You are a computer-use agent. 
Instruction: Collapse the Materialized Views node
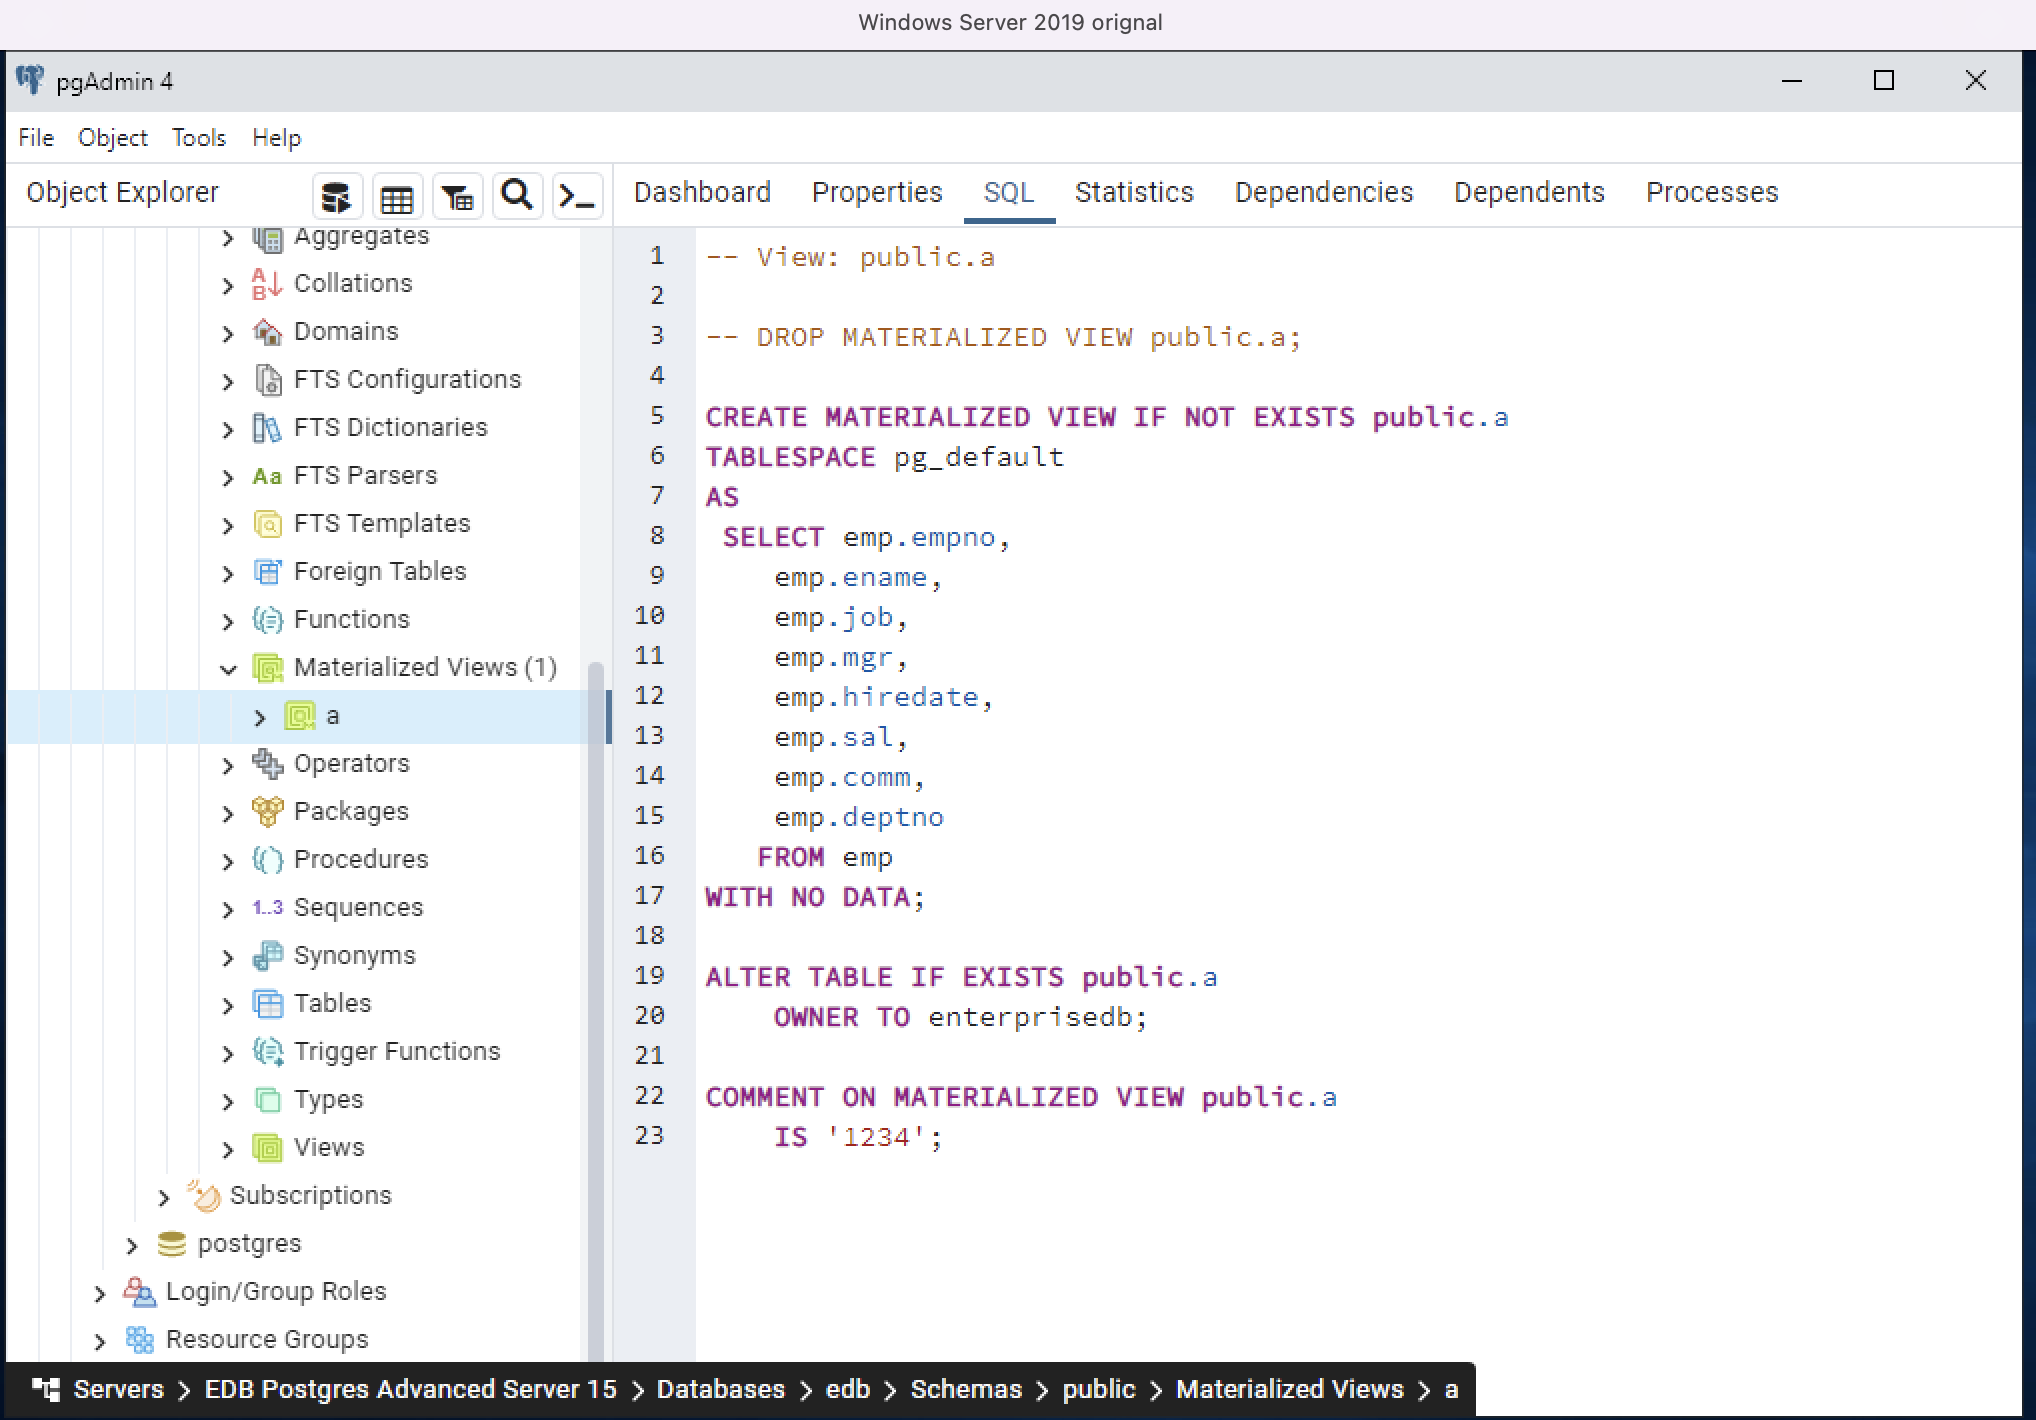pos(229,668)
